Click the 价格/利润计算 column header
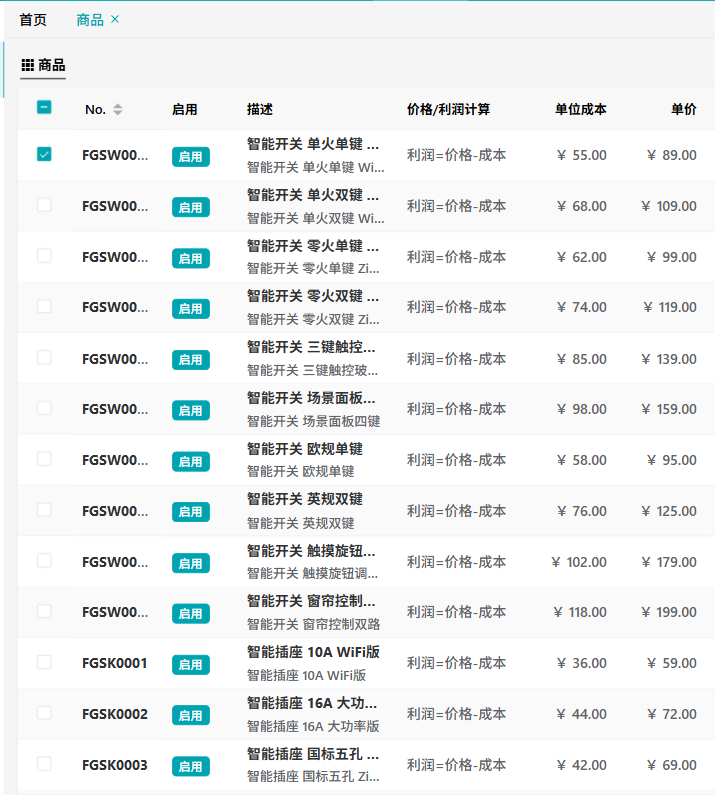This screenshot has width=715, height=795. [448, 110]
